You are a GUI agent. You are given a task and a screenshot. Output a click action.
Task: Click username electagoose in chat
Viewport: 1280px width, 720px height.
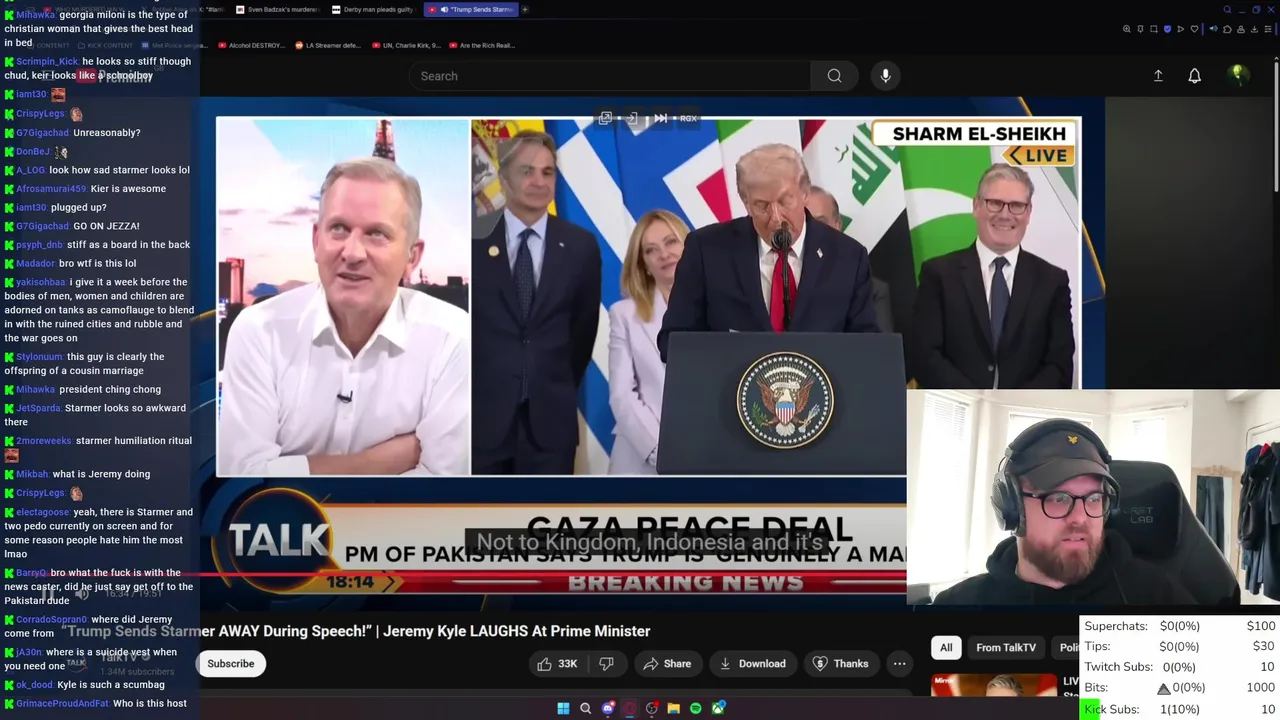[43, 512]
